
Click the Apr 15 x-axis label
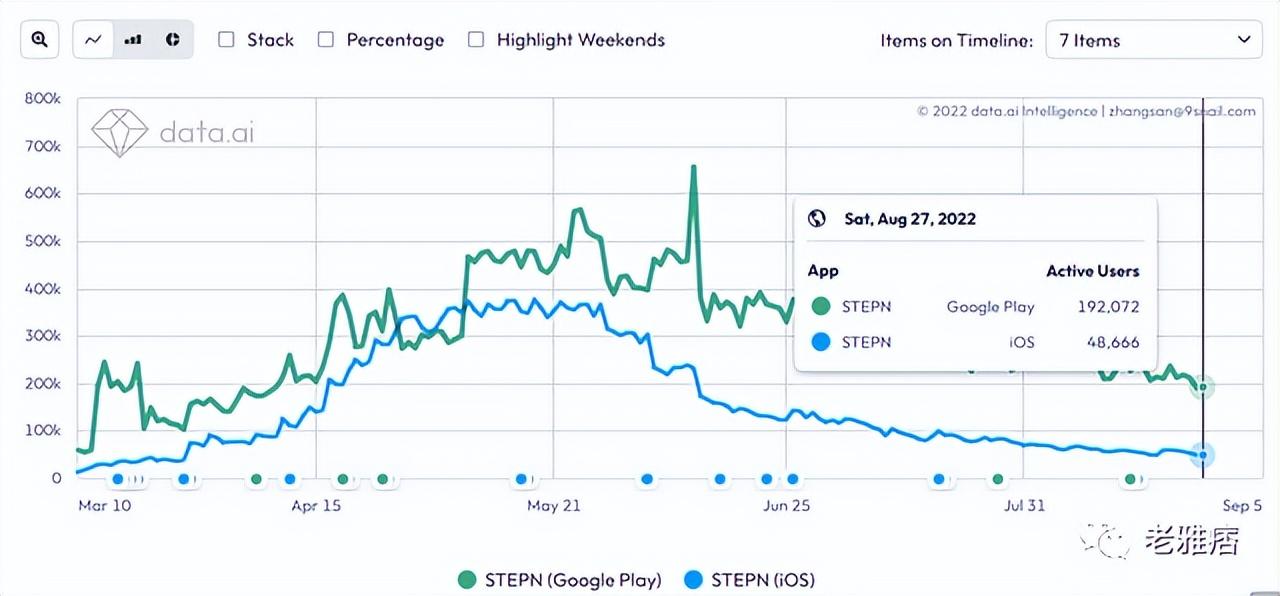[x=316, y=506]
